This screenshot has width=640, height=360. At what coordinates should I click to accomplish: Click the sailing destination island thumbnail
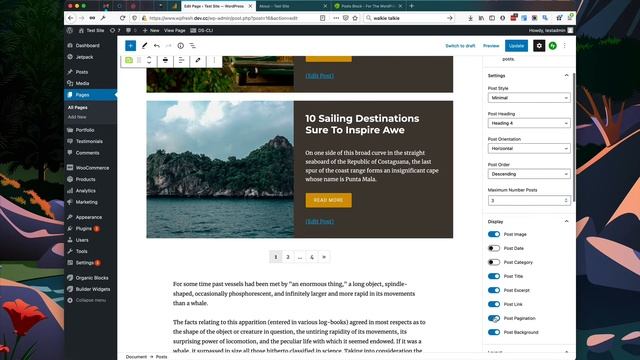point(220,169)
